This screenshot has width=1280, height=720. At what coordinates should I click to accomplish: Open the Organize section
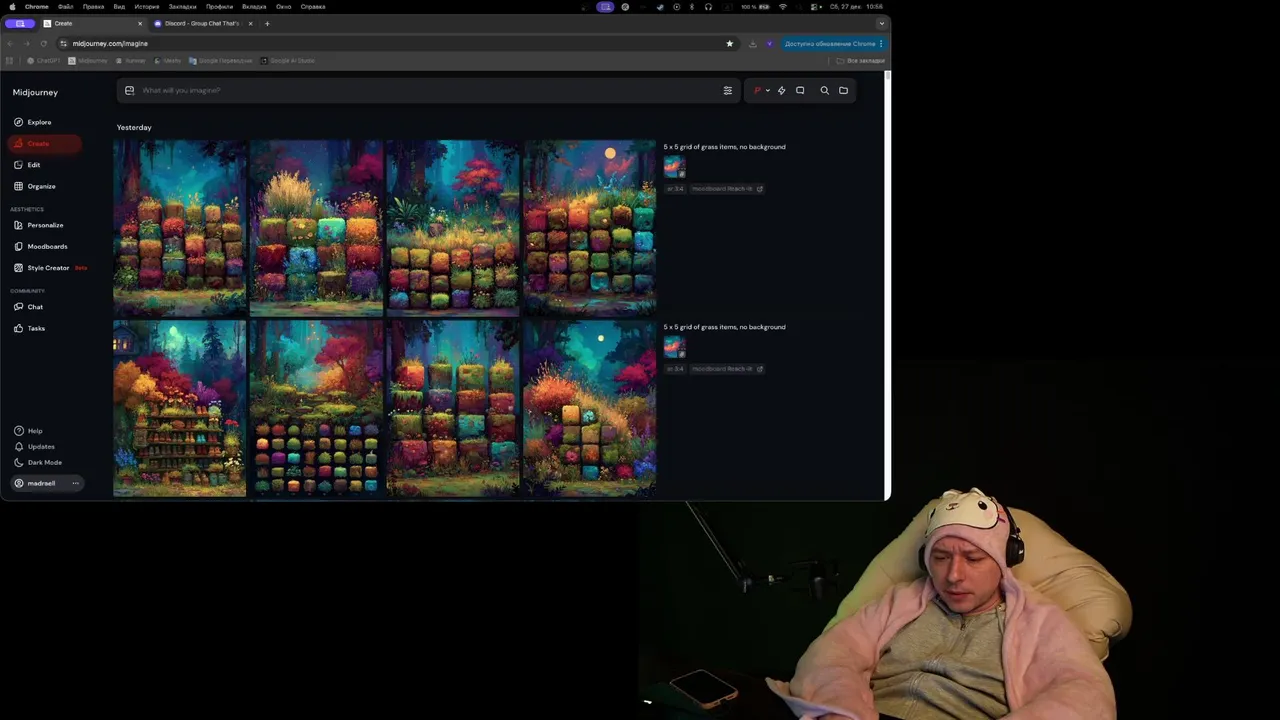coord(35,186)
